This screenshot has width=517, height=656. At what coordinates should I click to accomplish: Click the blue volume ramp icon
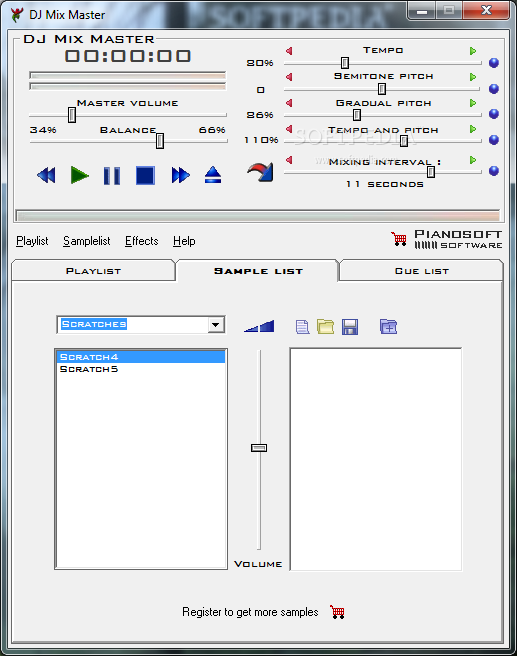click(259, 326)
